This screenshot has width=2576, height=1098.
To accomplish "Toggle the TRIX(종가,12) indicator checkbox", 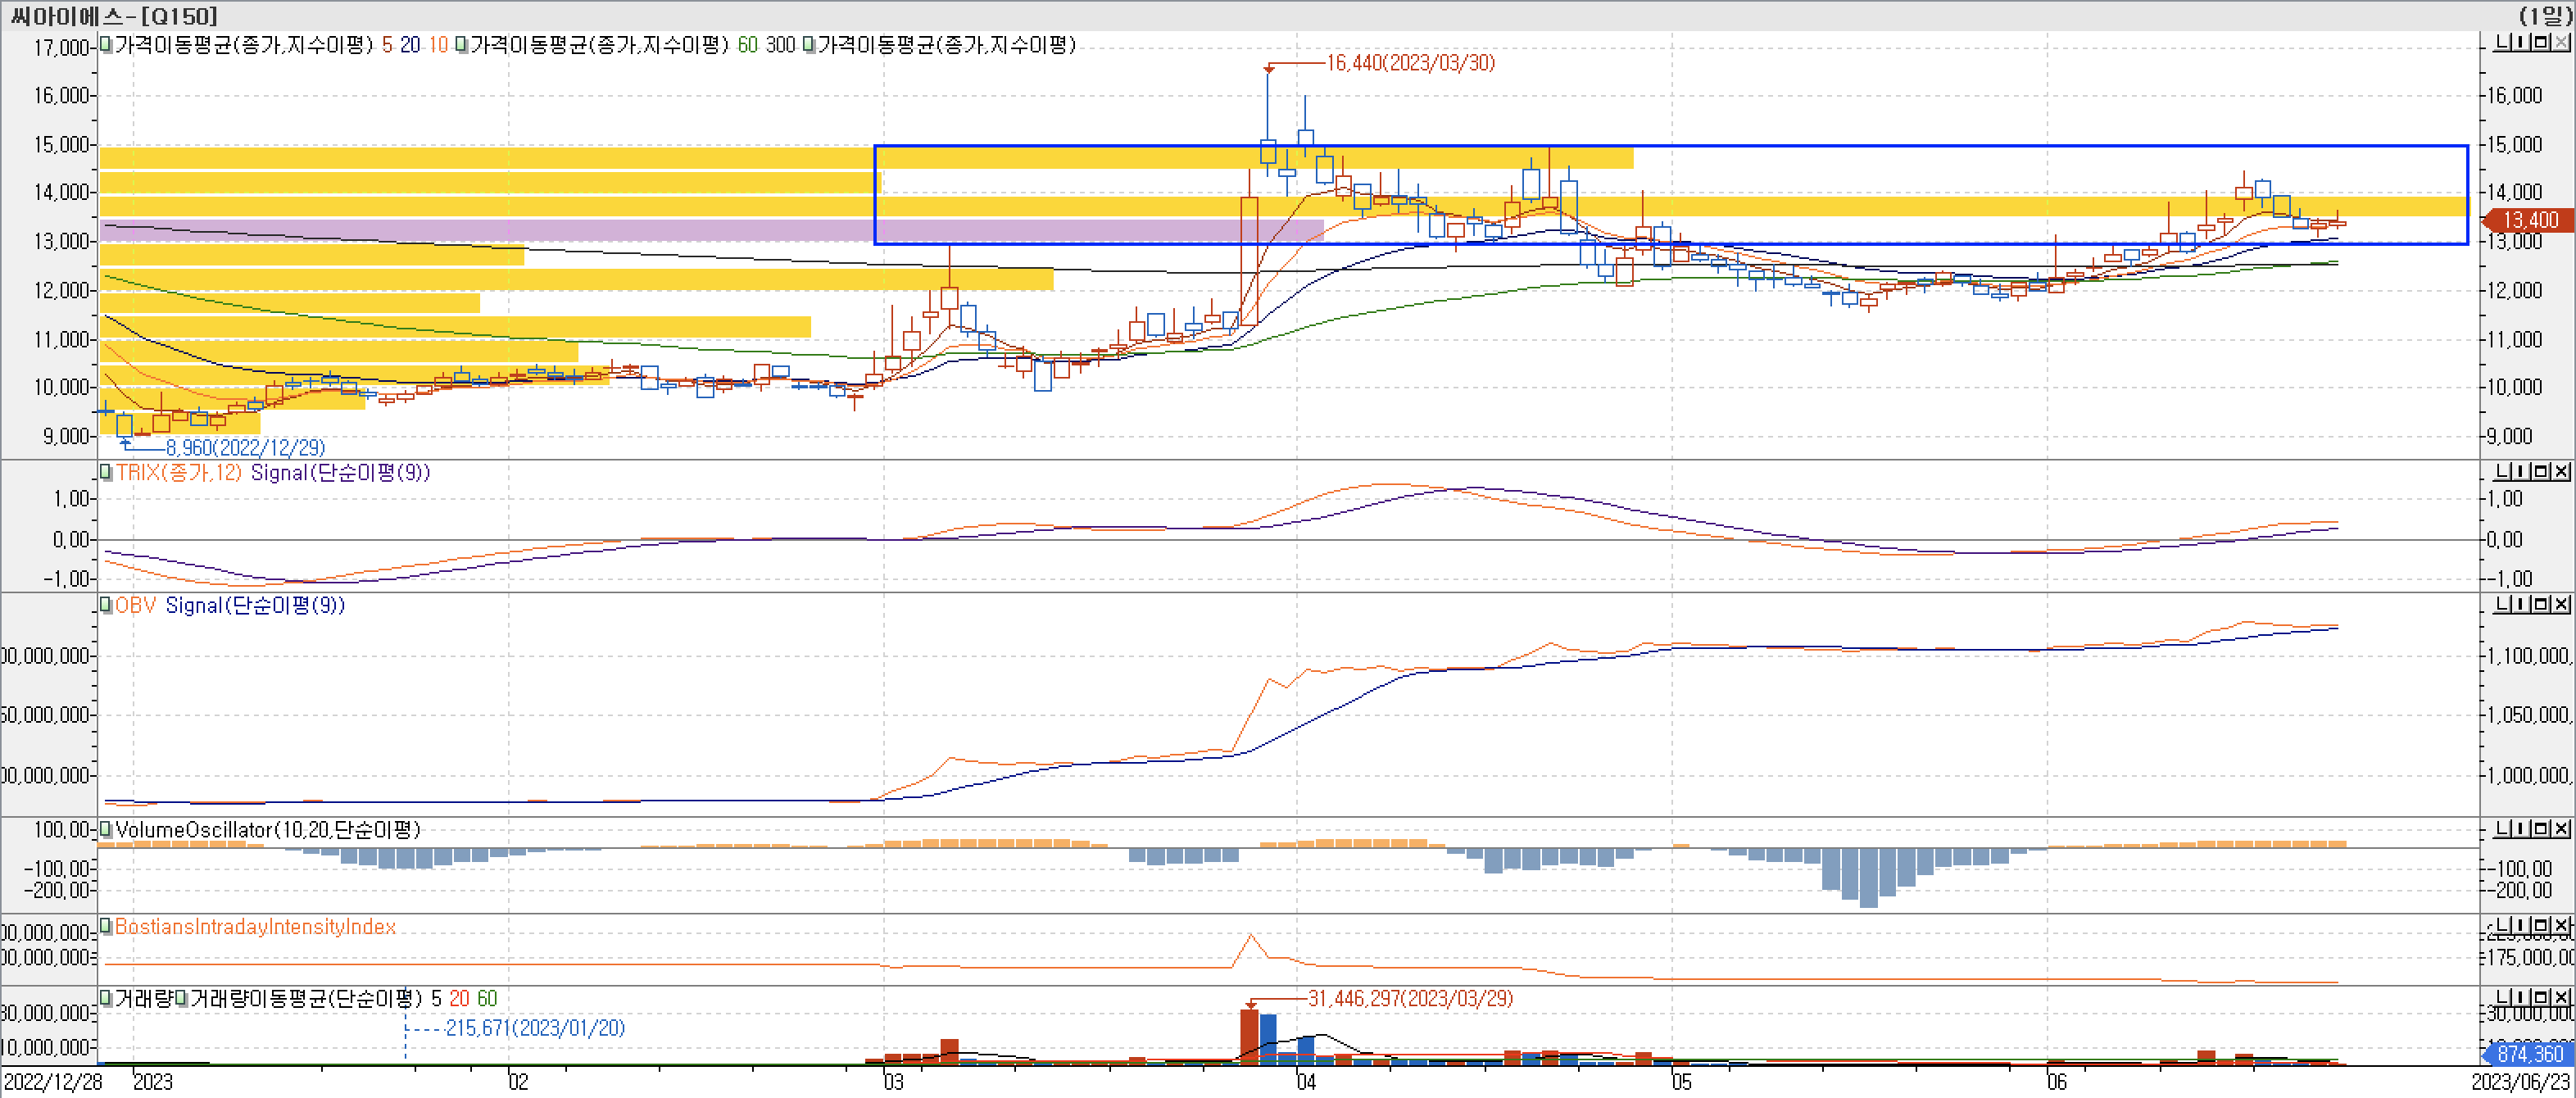I will click(x=106, y=472).
